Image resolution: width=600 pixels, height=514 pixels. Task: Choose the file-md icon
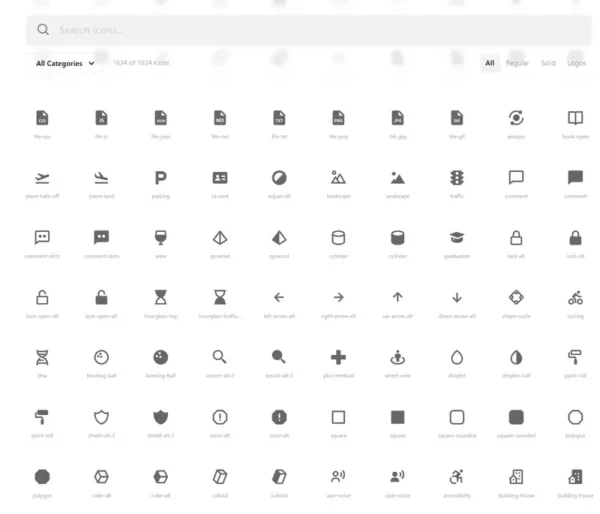[220, 118]
